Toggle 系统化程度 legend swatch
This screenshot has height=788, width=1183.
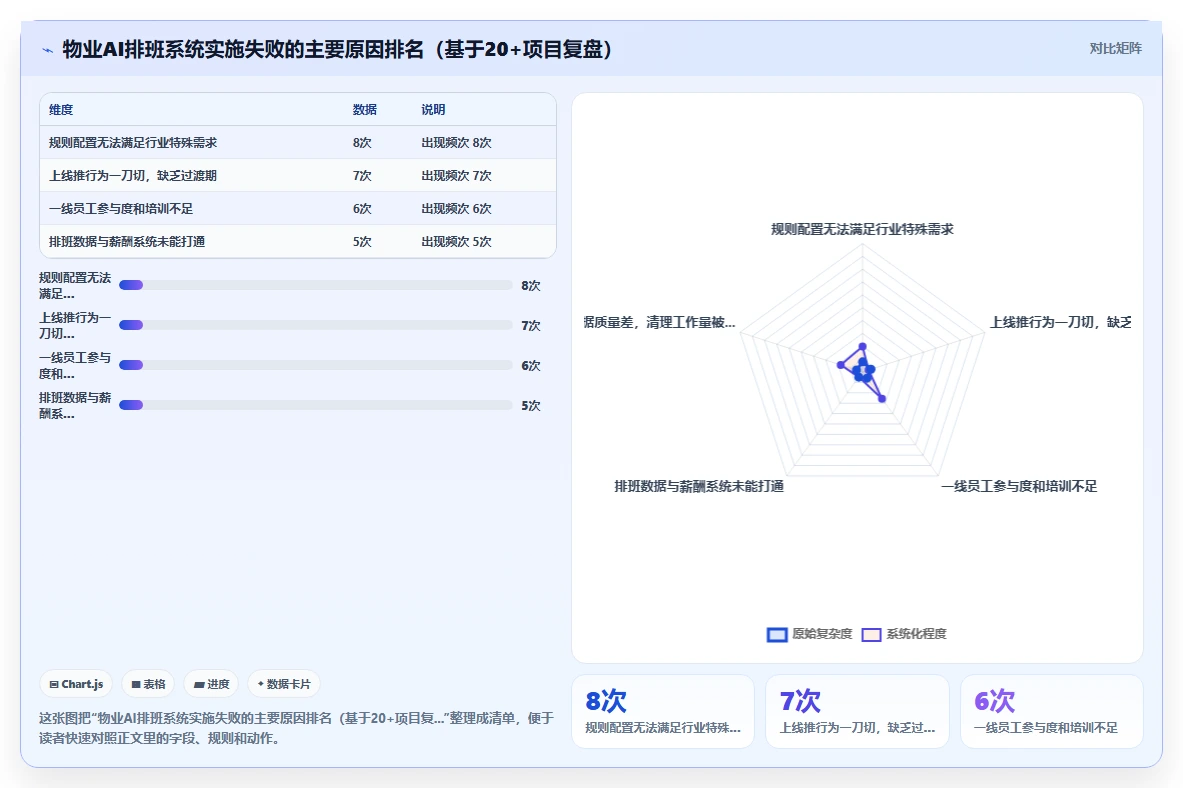tap(871, 634)
